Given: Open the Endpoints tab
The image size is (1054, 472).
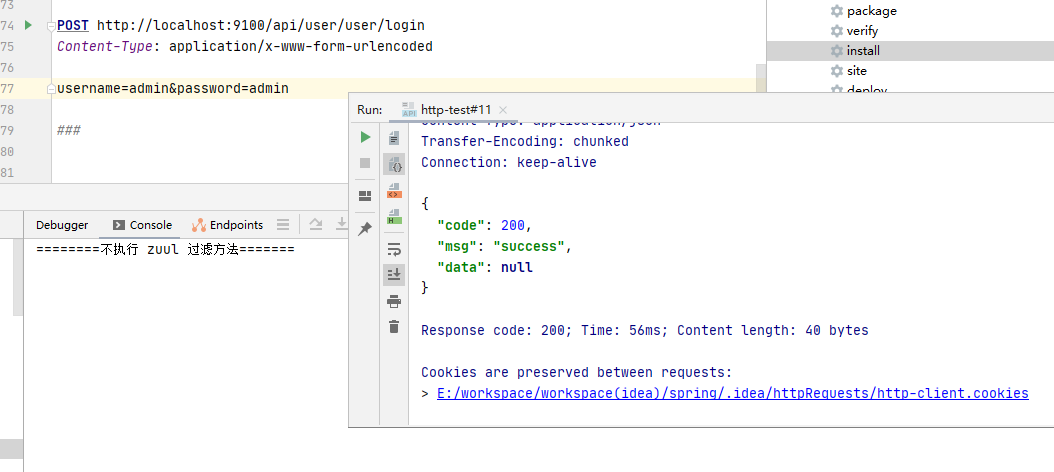Looking at the screenshot, I should [x=228, y=225].
